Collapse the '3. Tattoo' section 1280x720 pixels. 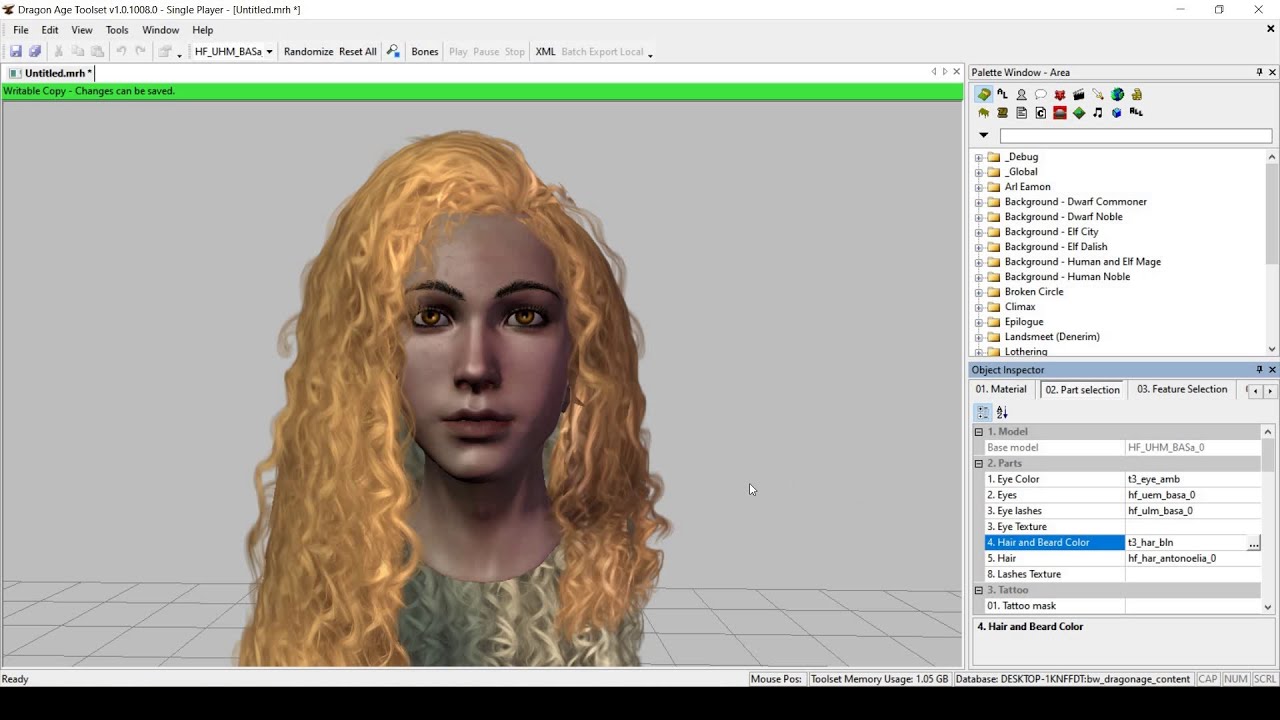[x=979, y=591]
